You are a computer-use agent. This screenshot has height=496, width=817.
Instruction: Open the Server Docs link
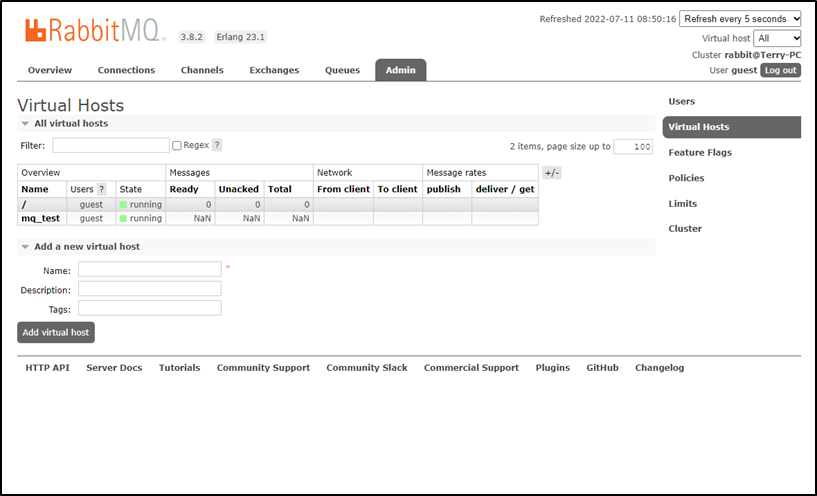pyautogui.click(x=114, y=368)
